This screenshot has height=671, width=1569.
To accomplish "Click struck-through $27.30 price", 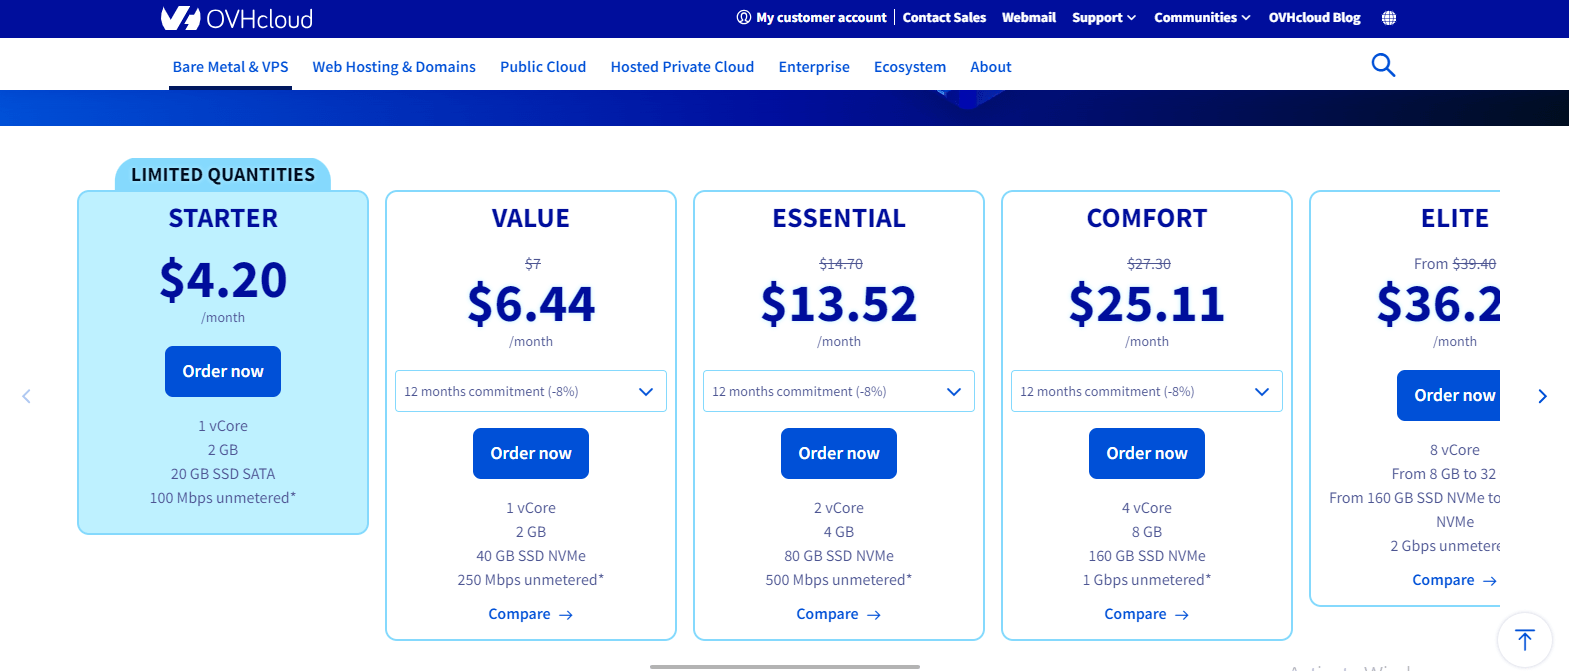I will [x=1149, y=264].
